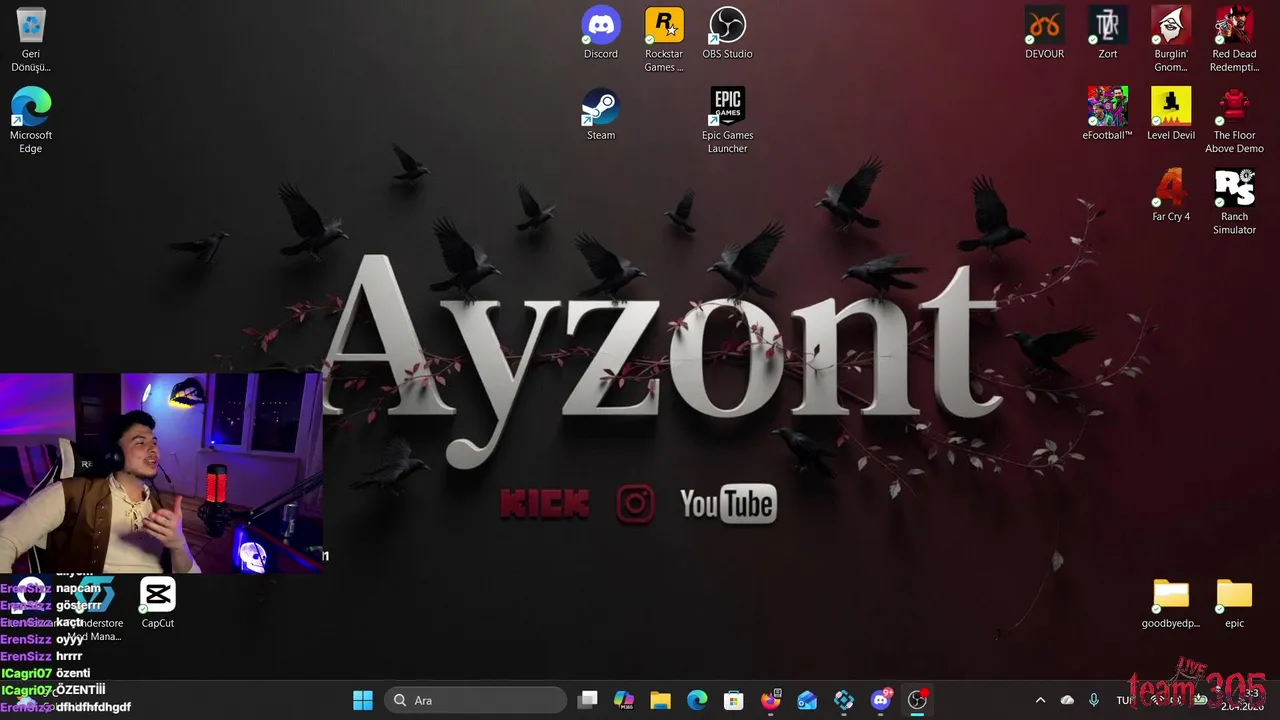Open the Recycle Bin (Geri Dönüşüm) desktop icon
The height and width of the screenshot is (720, 1280).
click(x=31, y=40)
